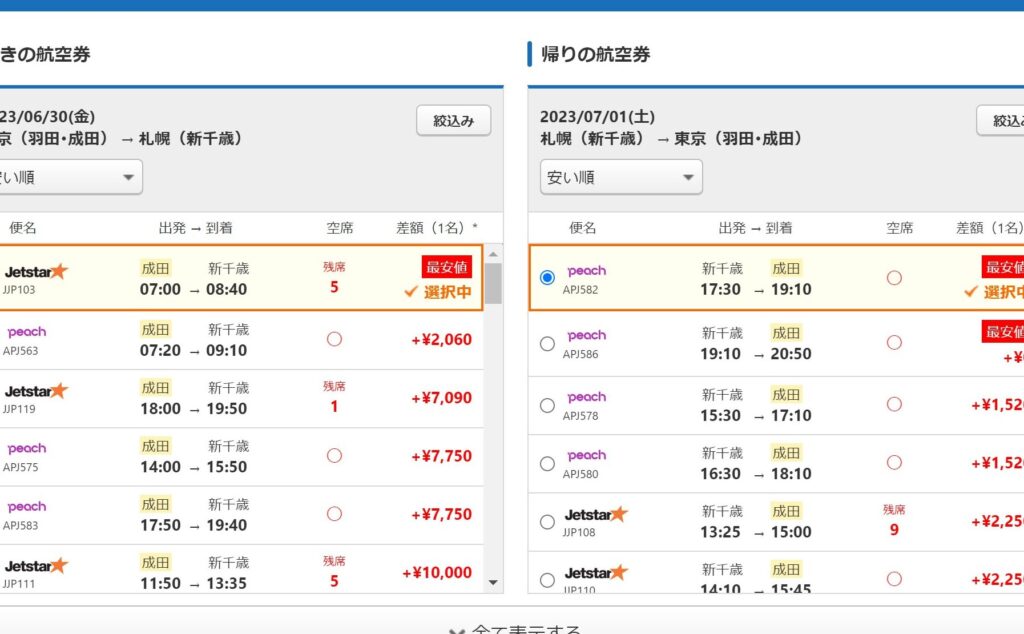
Task: Click the return table 空席 column header
Action: coord(899,228)
